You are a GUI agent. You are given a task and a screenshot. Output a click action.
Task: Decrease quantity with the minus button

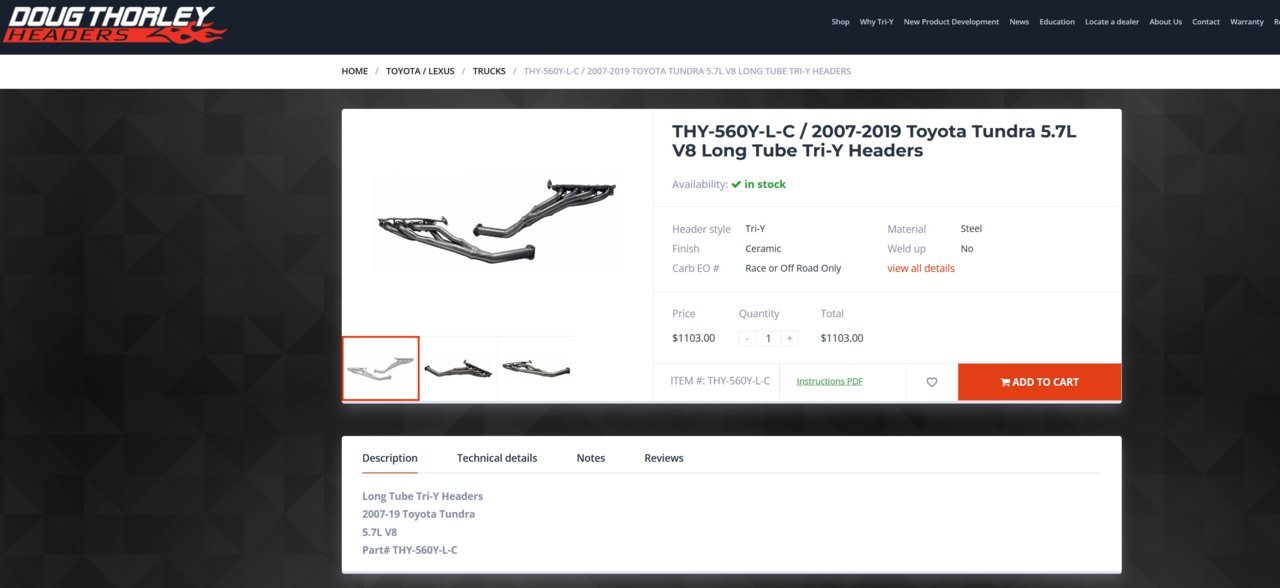pos(747,338)
